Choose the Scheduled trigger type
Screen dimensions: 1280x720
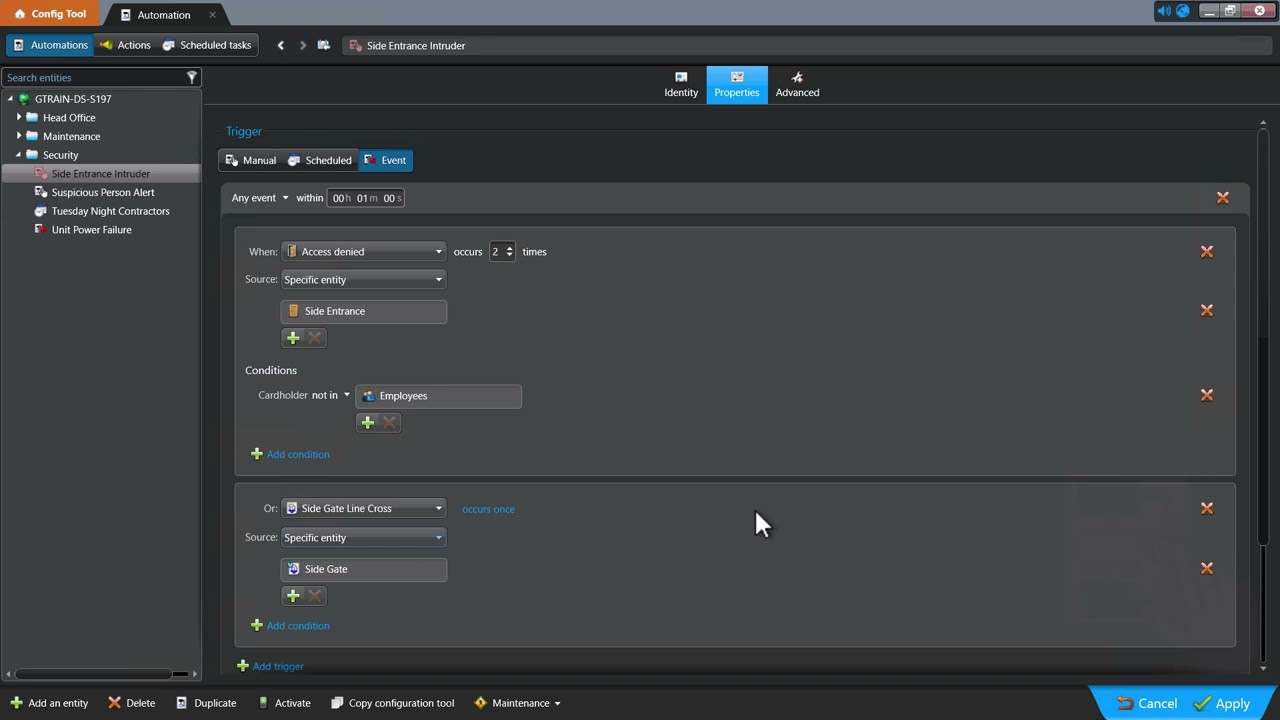pos(320,160)
